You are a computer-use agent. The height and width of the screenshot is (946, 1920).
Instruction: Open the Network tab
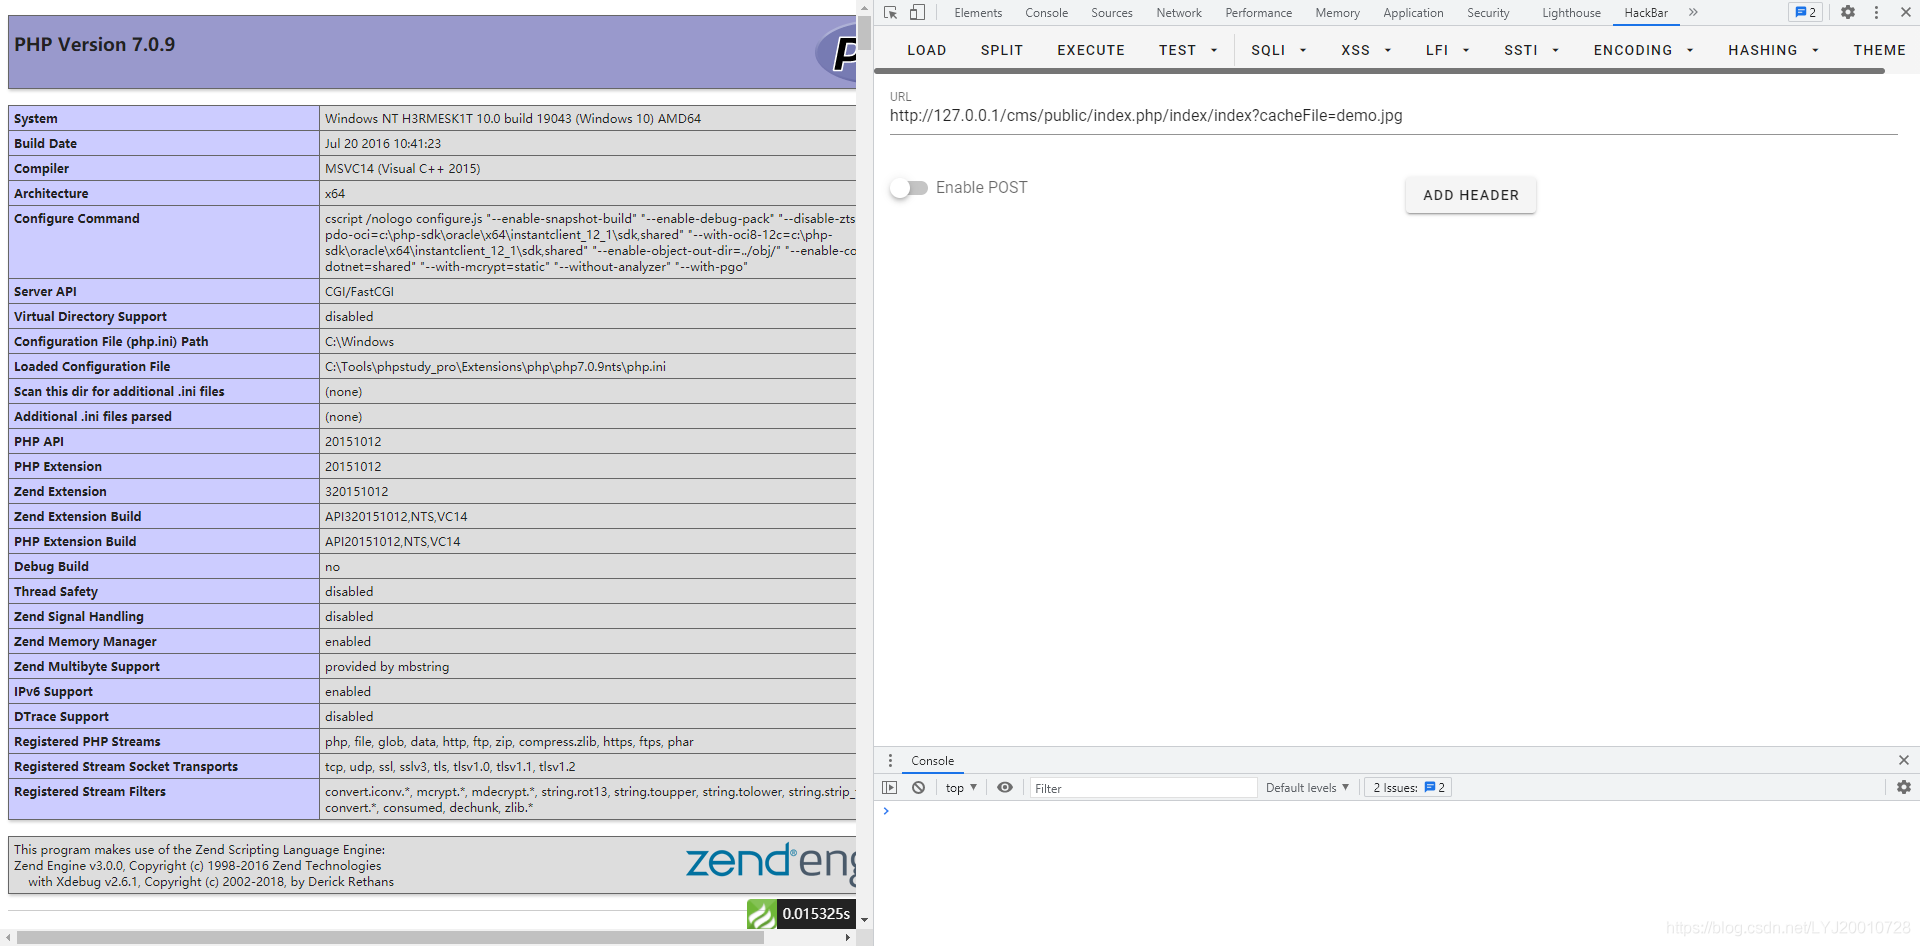point(1179,13)
